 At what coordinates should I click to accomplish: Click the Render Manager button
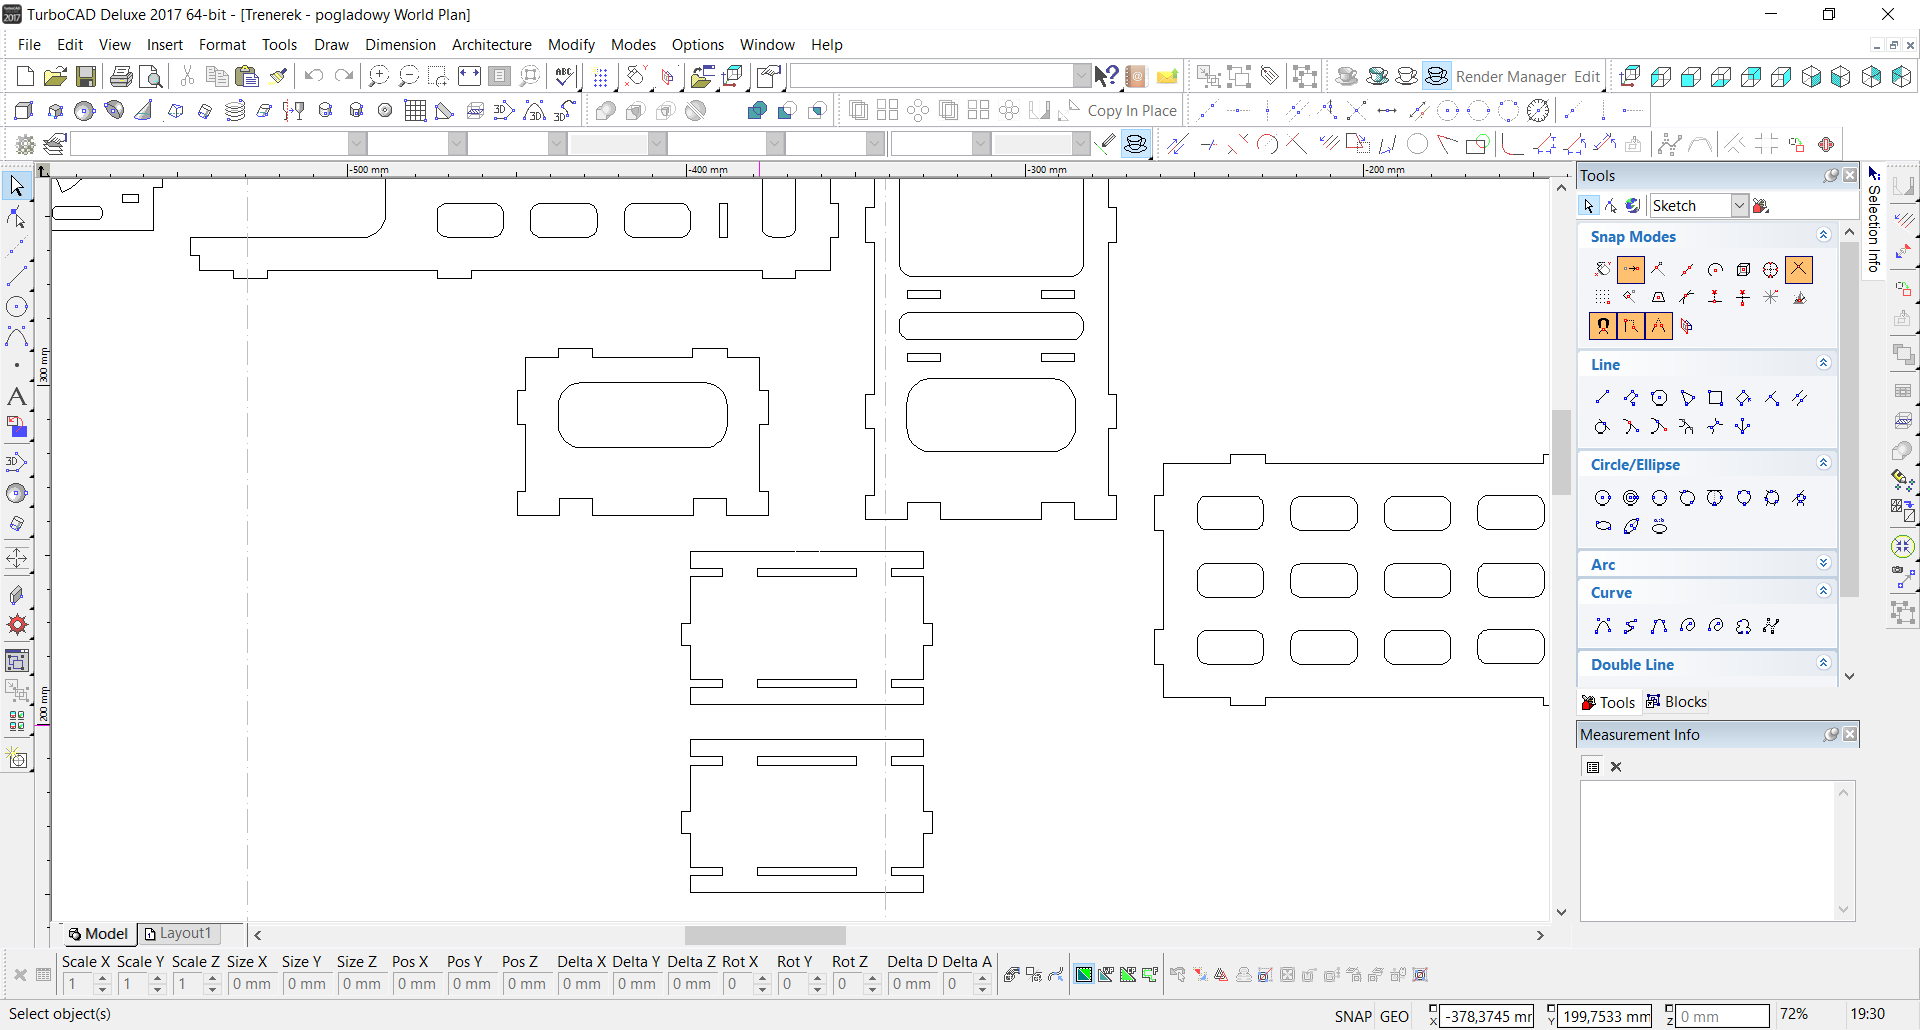pyautogui.click(x=1510, y=77)
